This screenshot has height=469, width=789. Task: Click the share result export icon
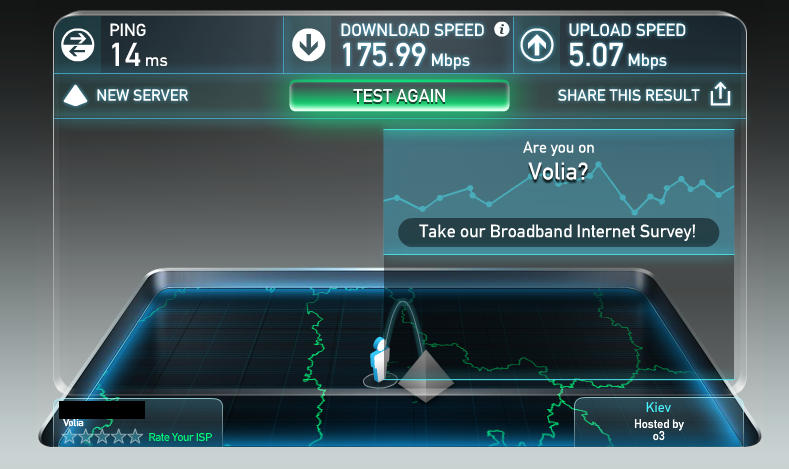pyautogui.click(x=720, y=94)
